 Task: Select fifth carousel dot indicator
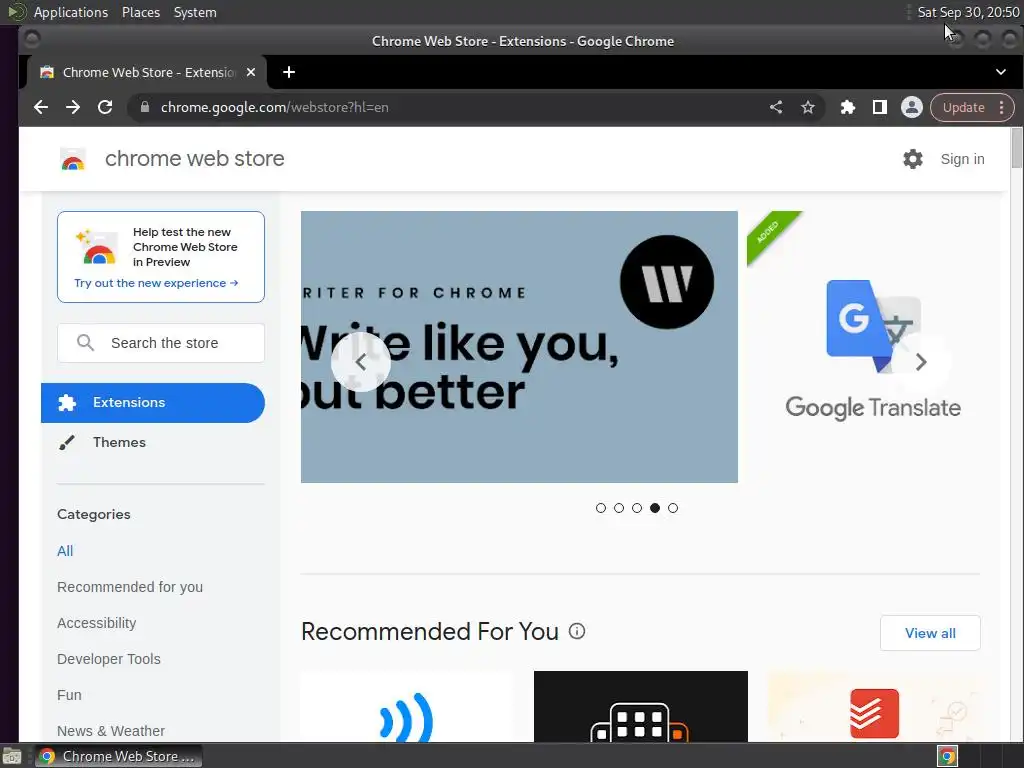click(x=673, y=508)
